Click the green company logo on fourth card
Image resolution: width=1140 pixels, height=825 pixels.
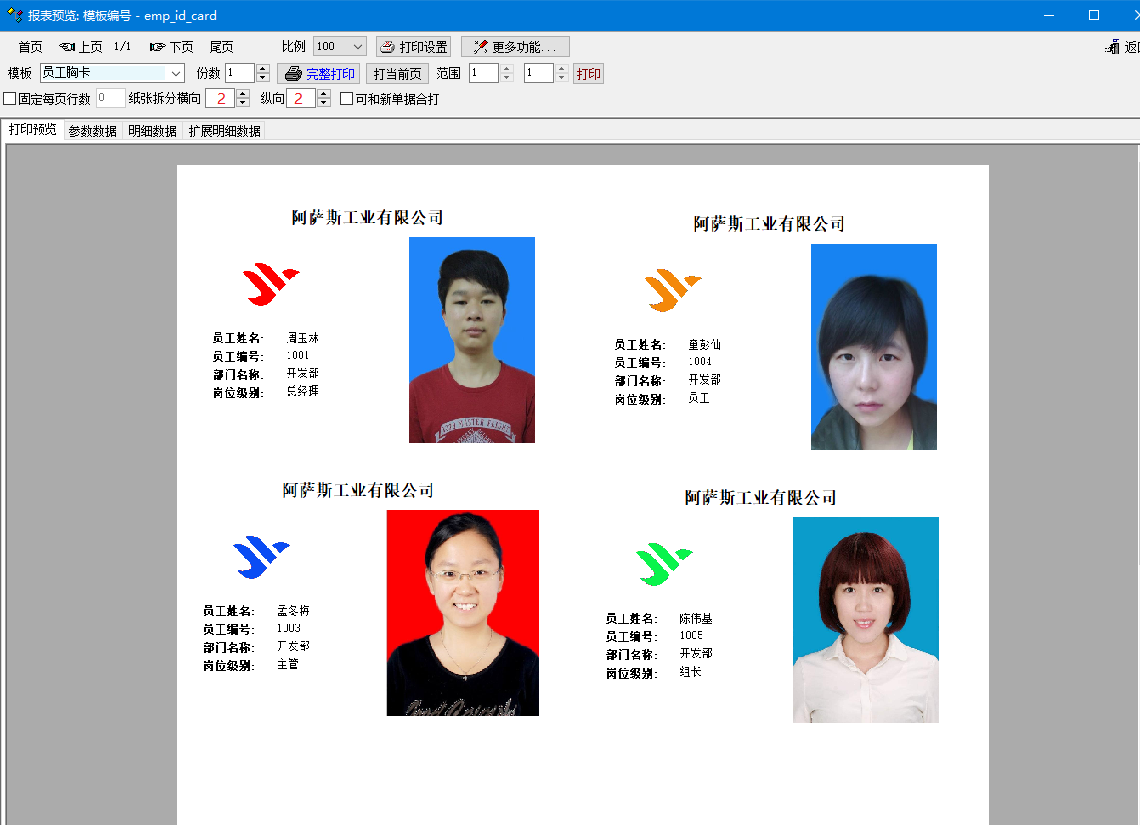[663, 564]
